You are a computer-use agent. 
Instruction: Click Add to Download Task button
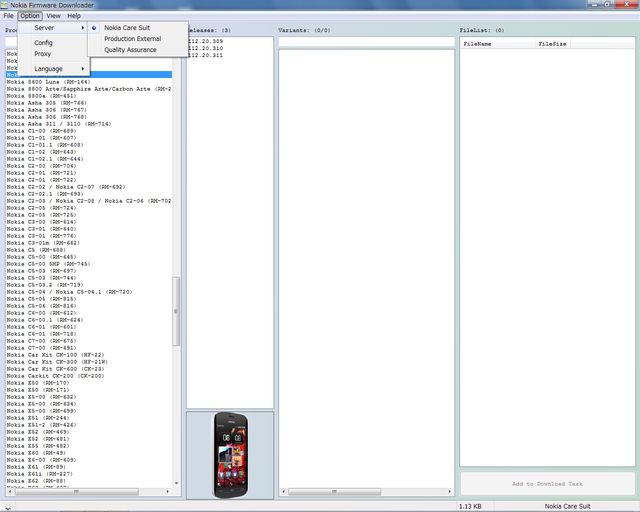pyautogui.click(x=546, y=483)
